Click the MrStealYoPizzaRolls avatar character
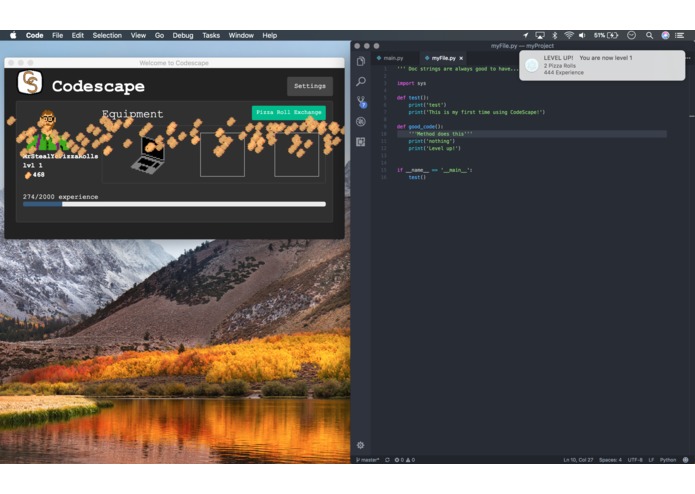 [47, 131]
